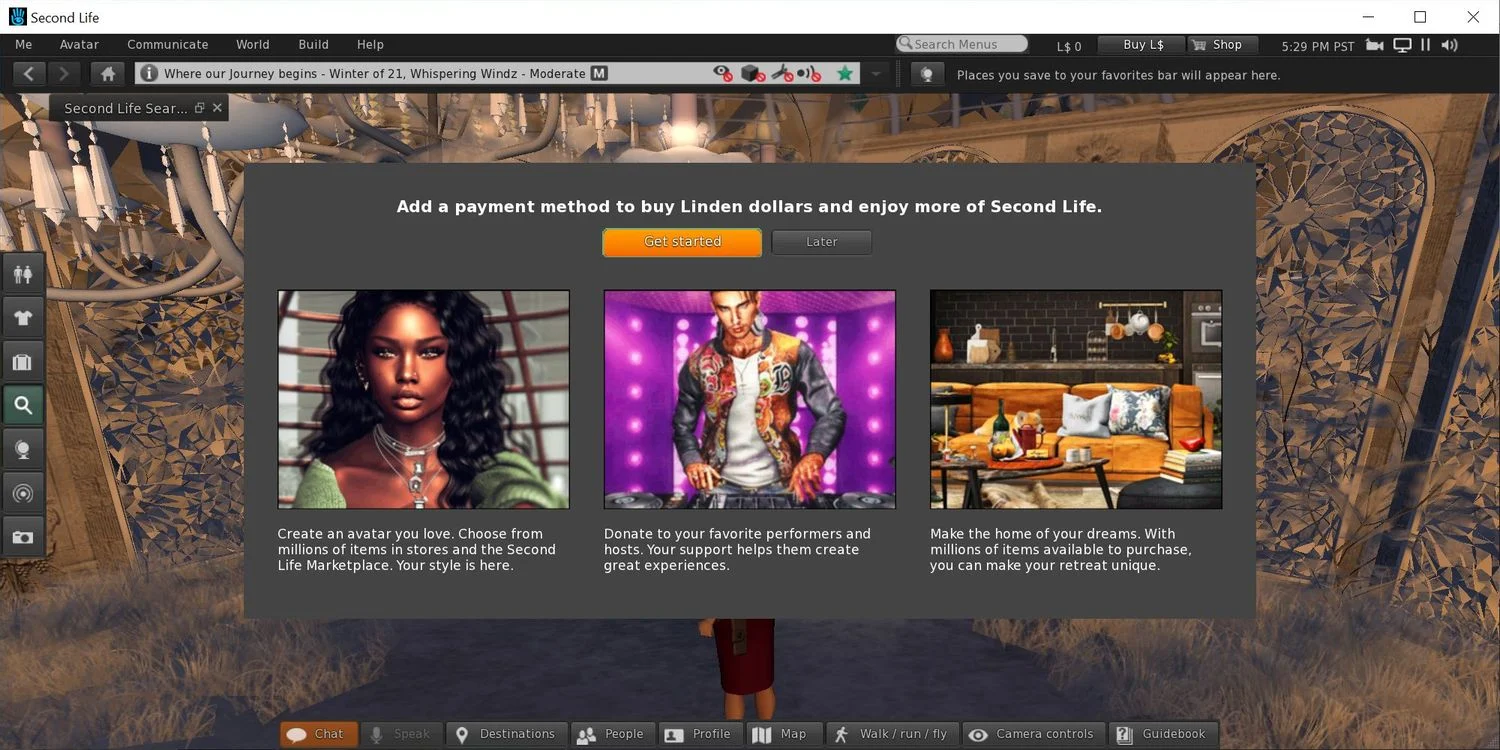Toggle the Chat toolbar button

pos(317,735)
